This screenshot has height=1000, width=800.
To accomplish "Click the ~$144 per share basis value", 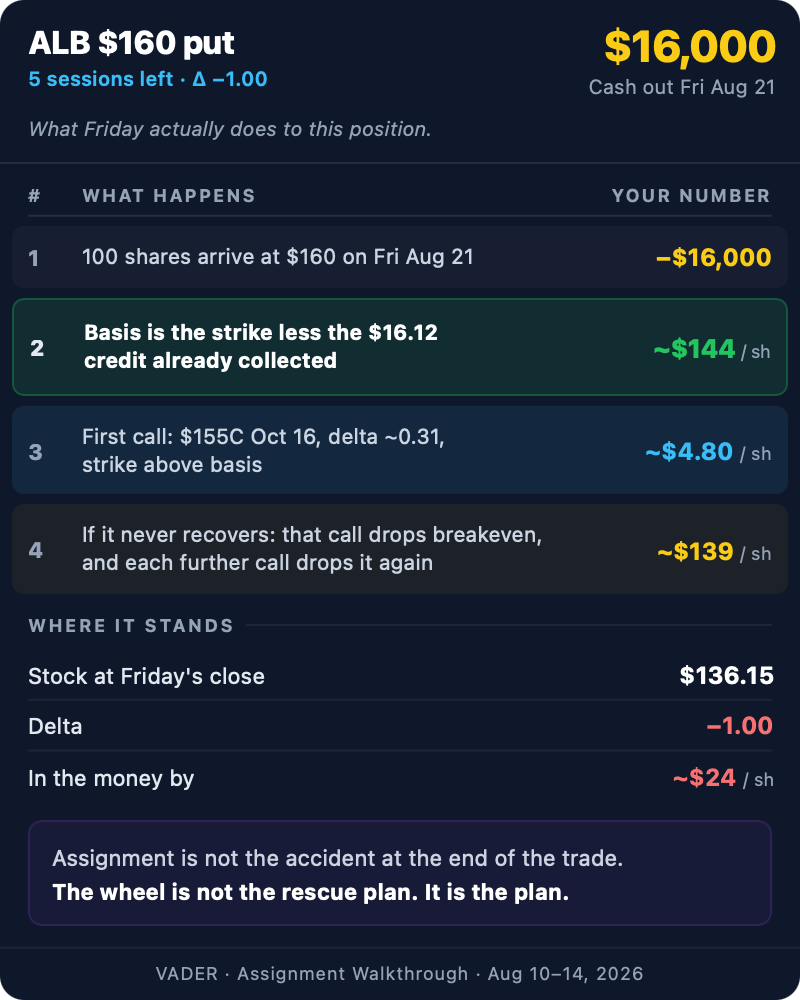I will (x=711, y=349).
